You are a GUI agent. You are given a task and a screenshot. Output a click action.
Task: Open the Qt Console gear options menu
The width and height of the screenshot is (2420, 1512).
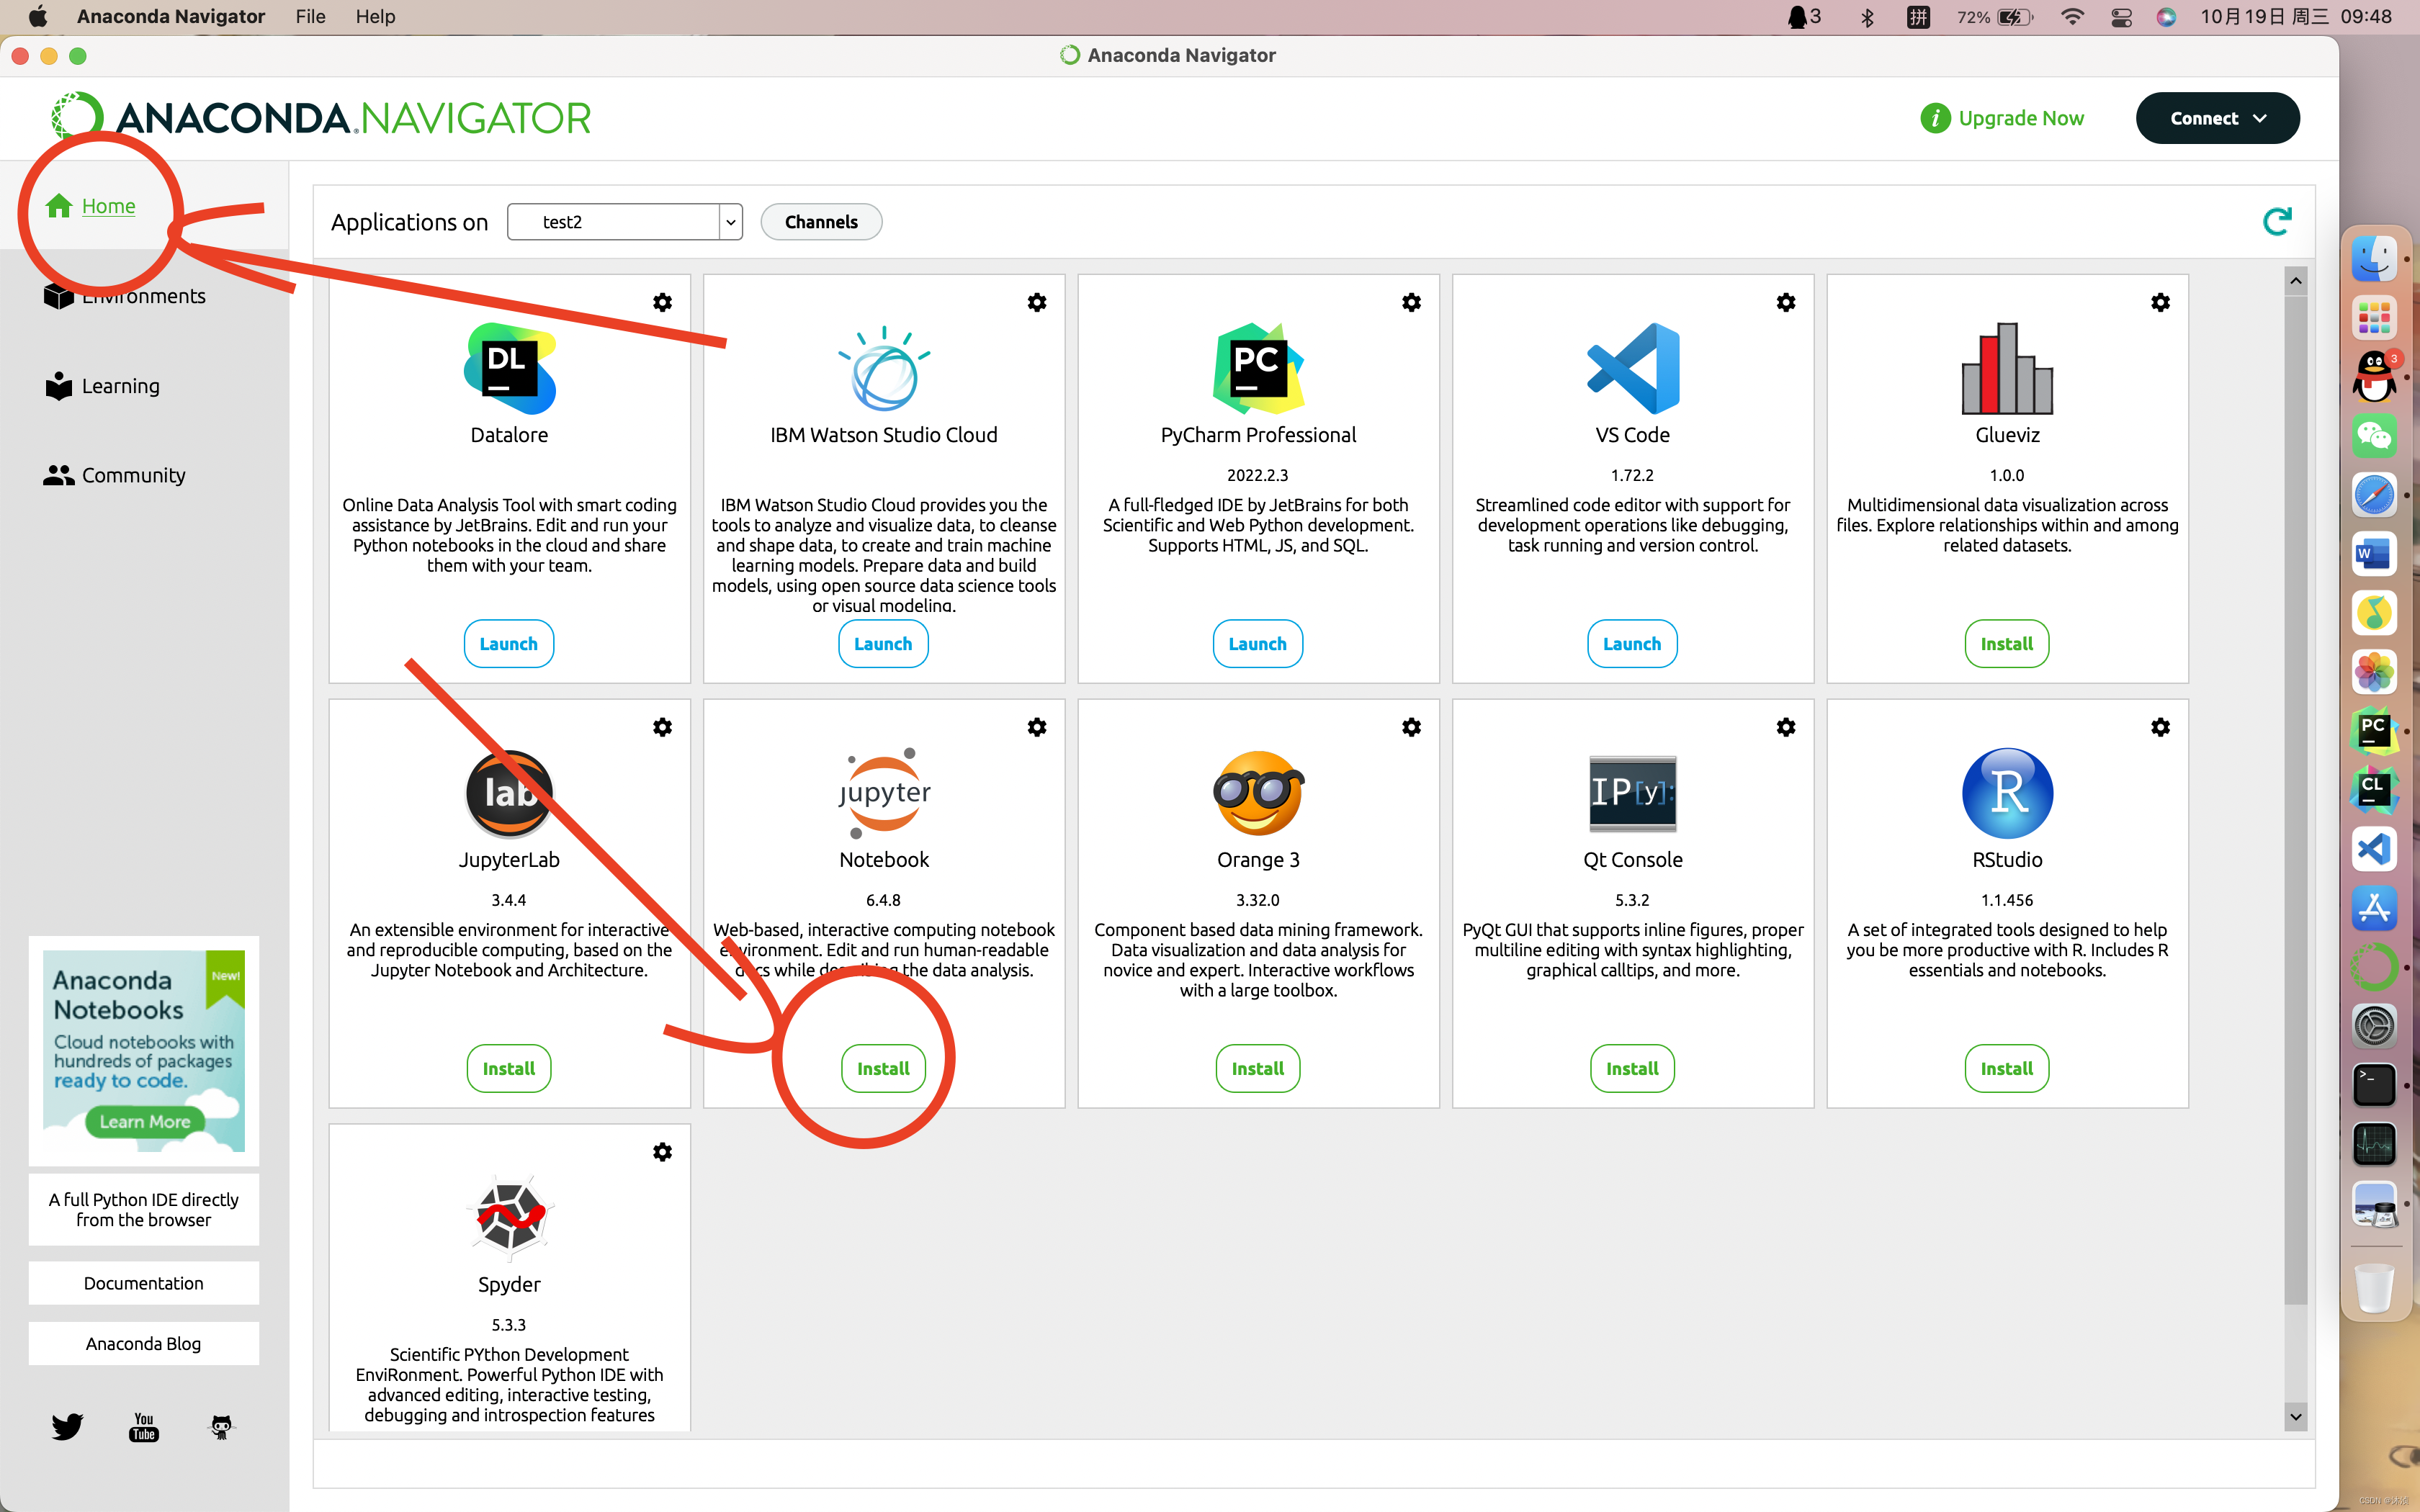click(1786, 727)
